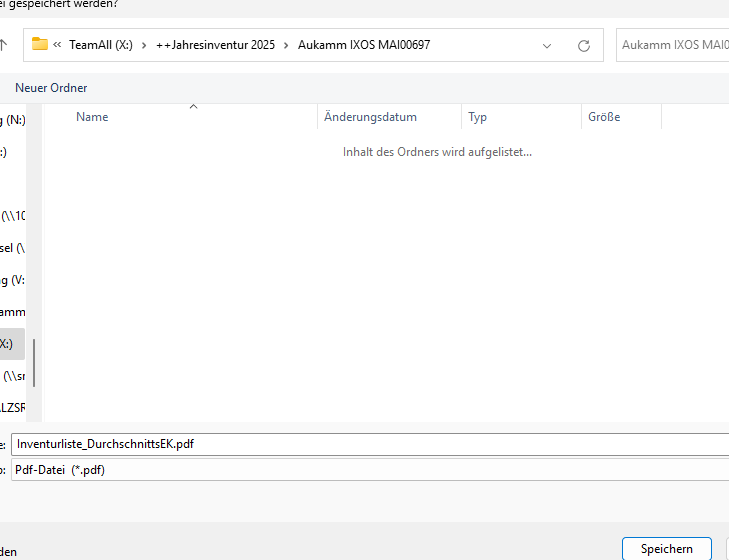Select the Aukamm IXOS MAI00697 breadcrumb segment

364,45
